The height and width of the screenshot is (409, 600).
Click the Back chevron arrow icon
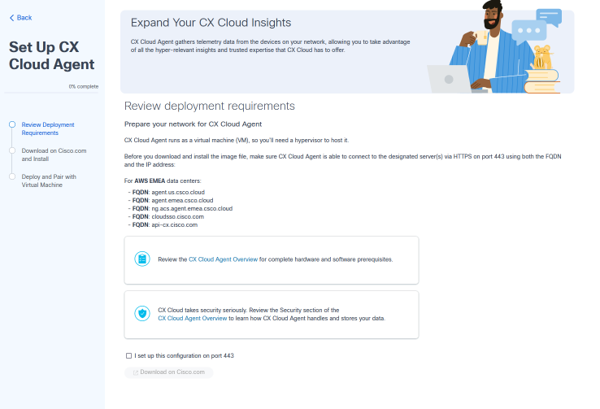click(x=11, y=18)
